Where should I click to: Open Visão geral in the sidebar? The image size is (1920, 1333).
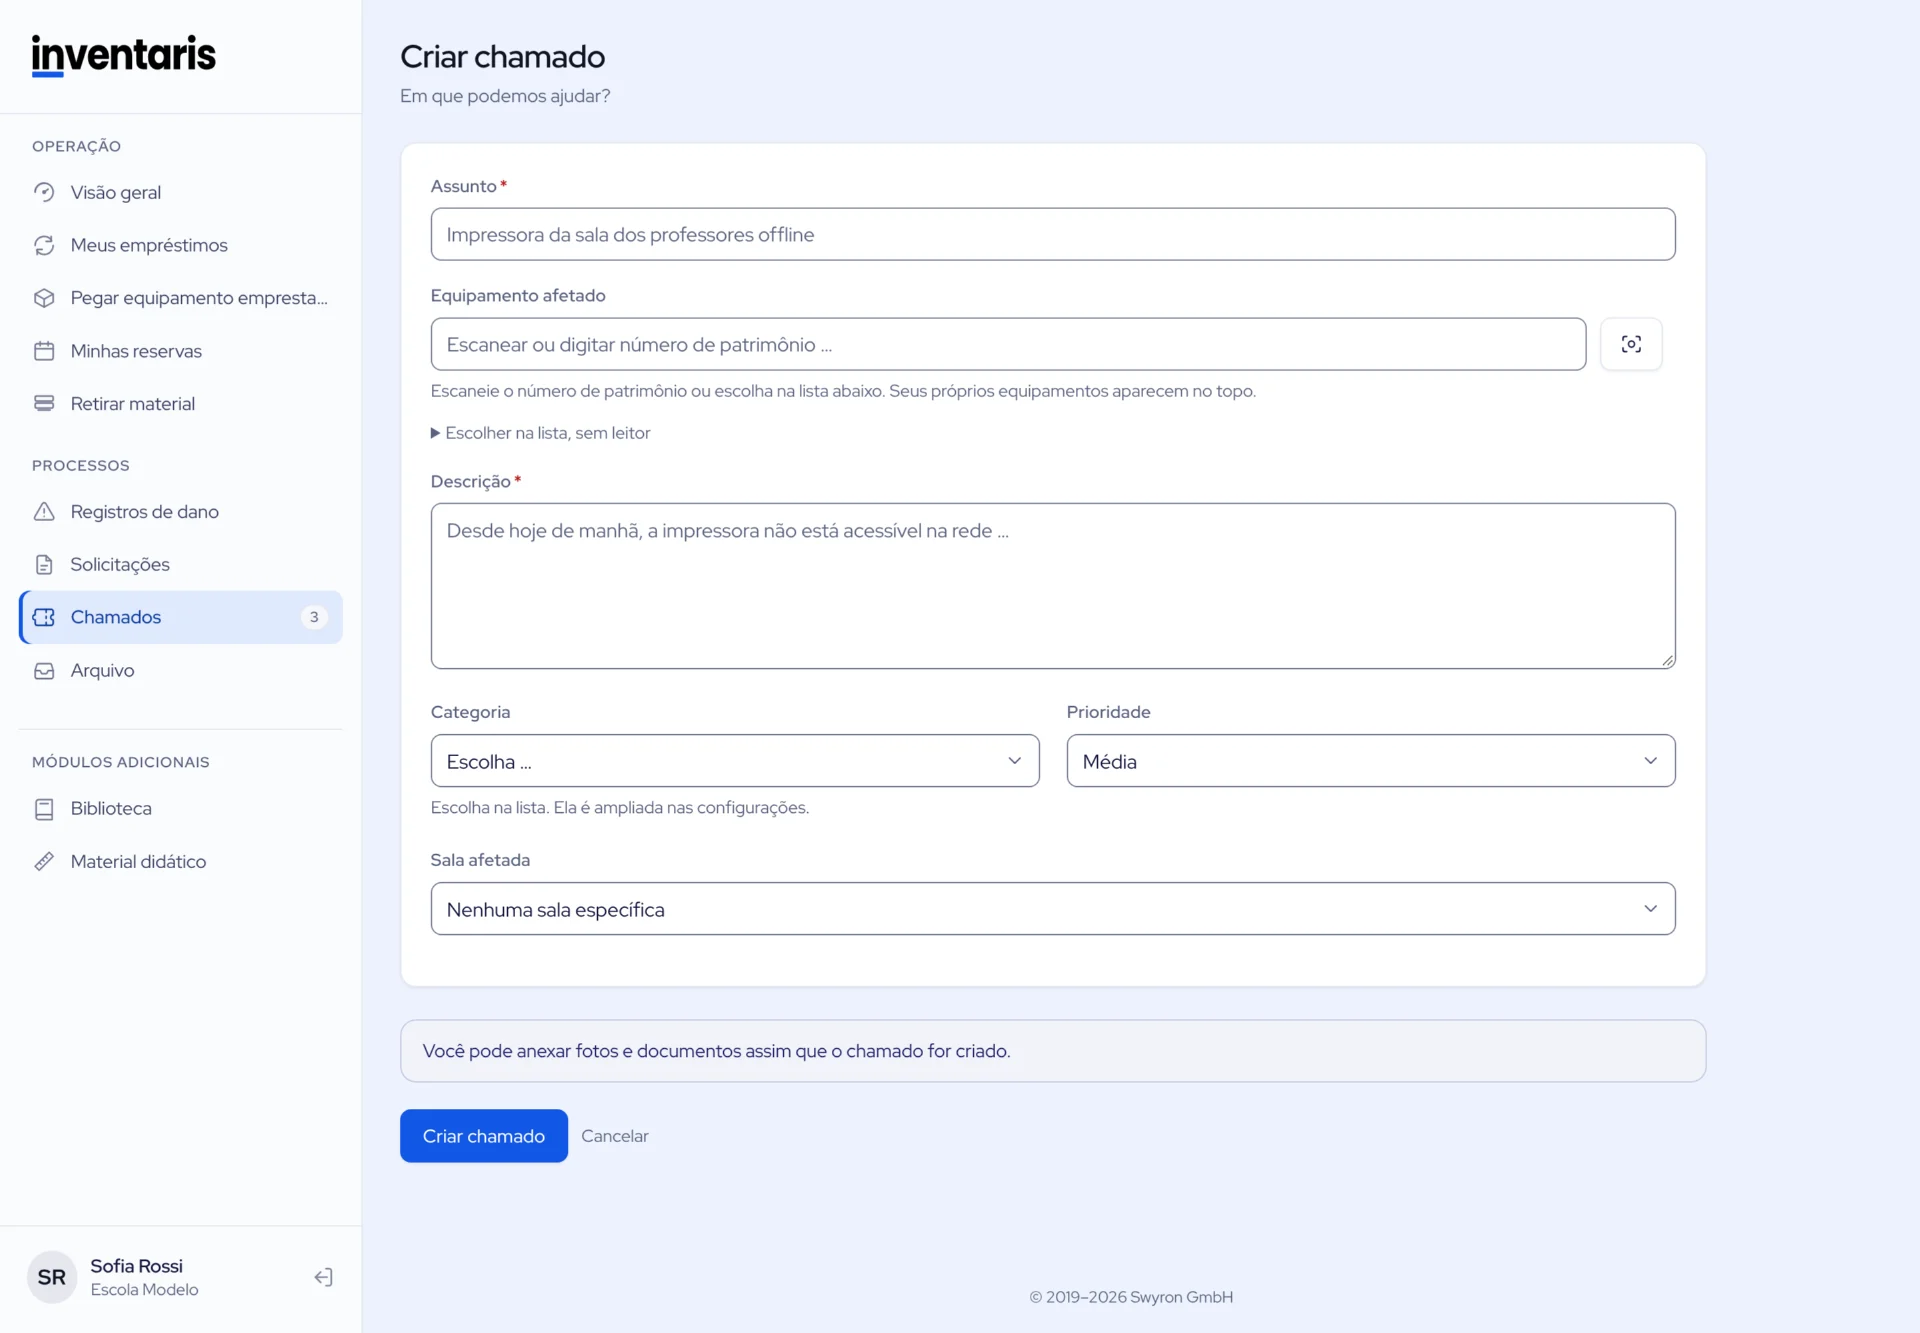181,192
